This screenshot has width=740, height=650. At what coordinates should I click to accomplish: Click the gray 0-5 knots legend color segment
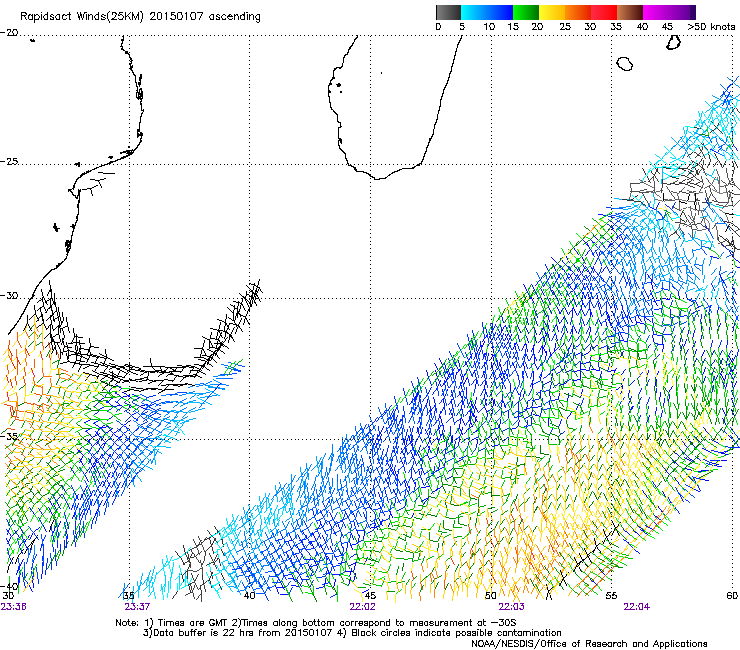(448, 12)
